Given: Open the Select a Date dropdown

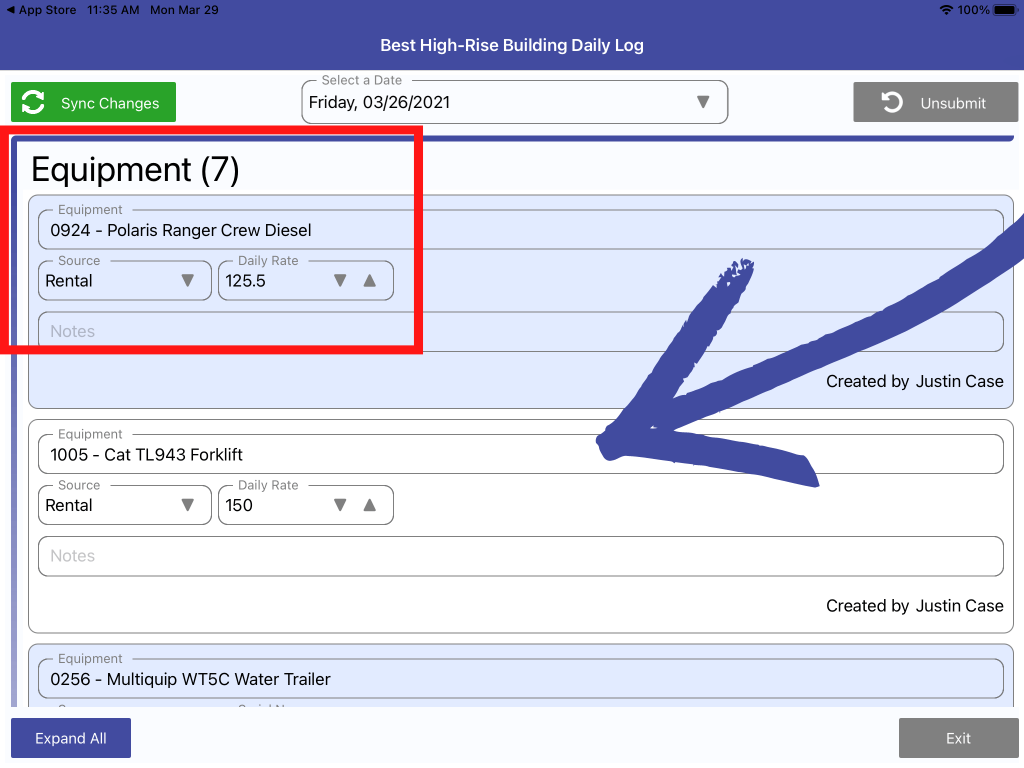Looking at the screenshot, I should [515, 103].
